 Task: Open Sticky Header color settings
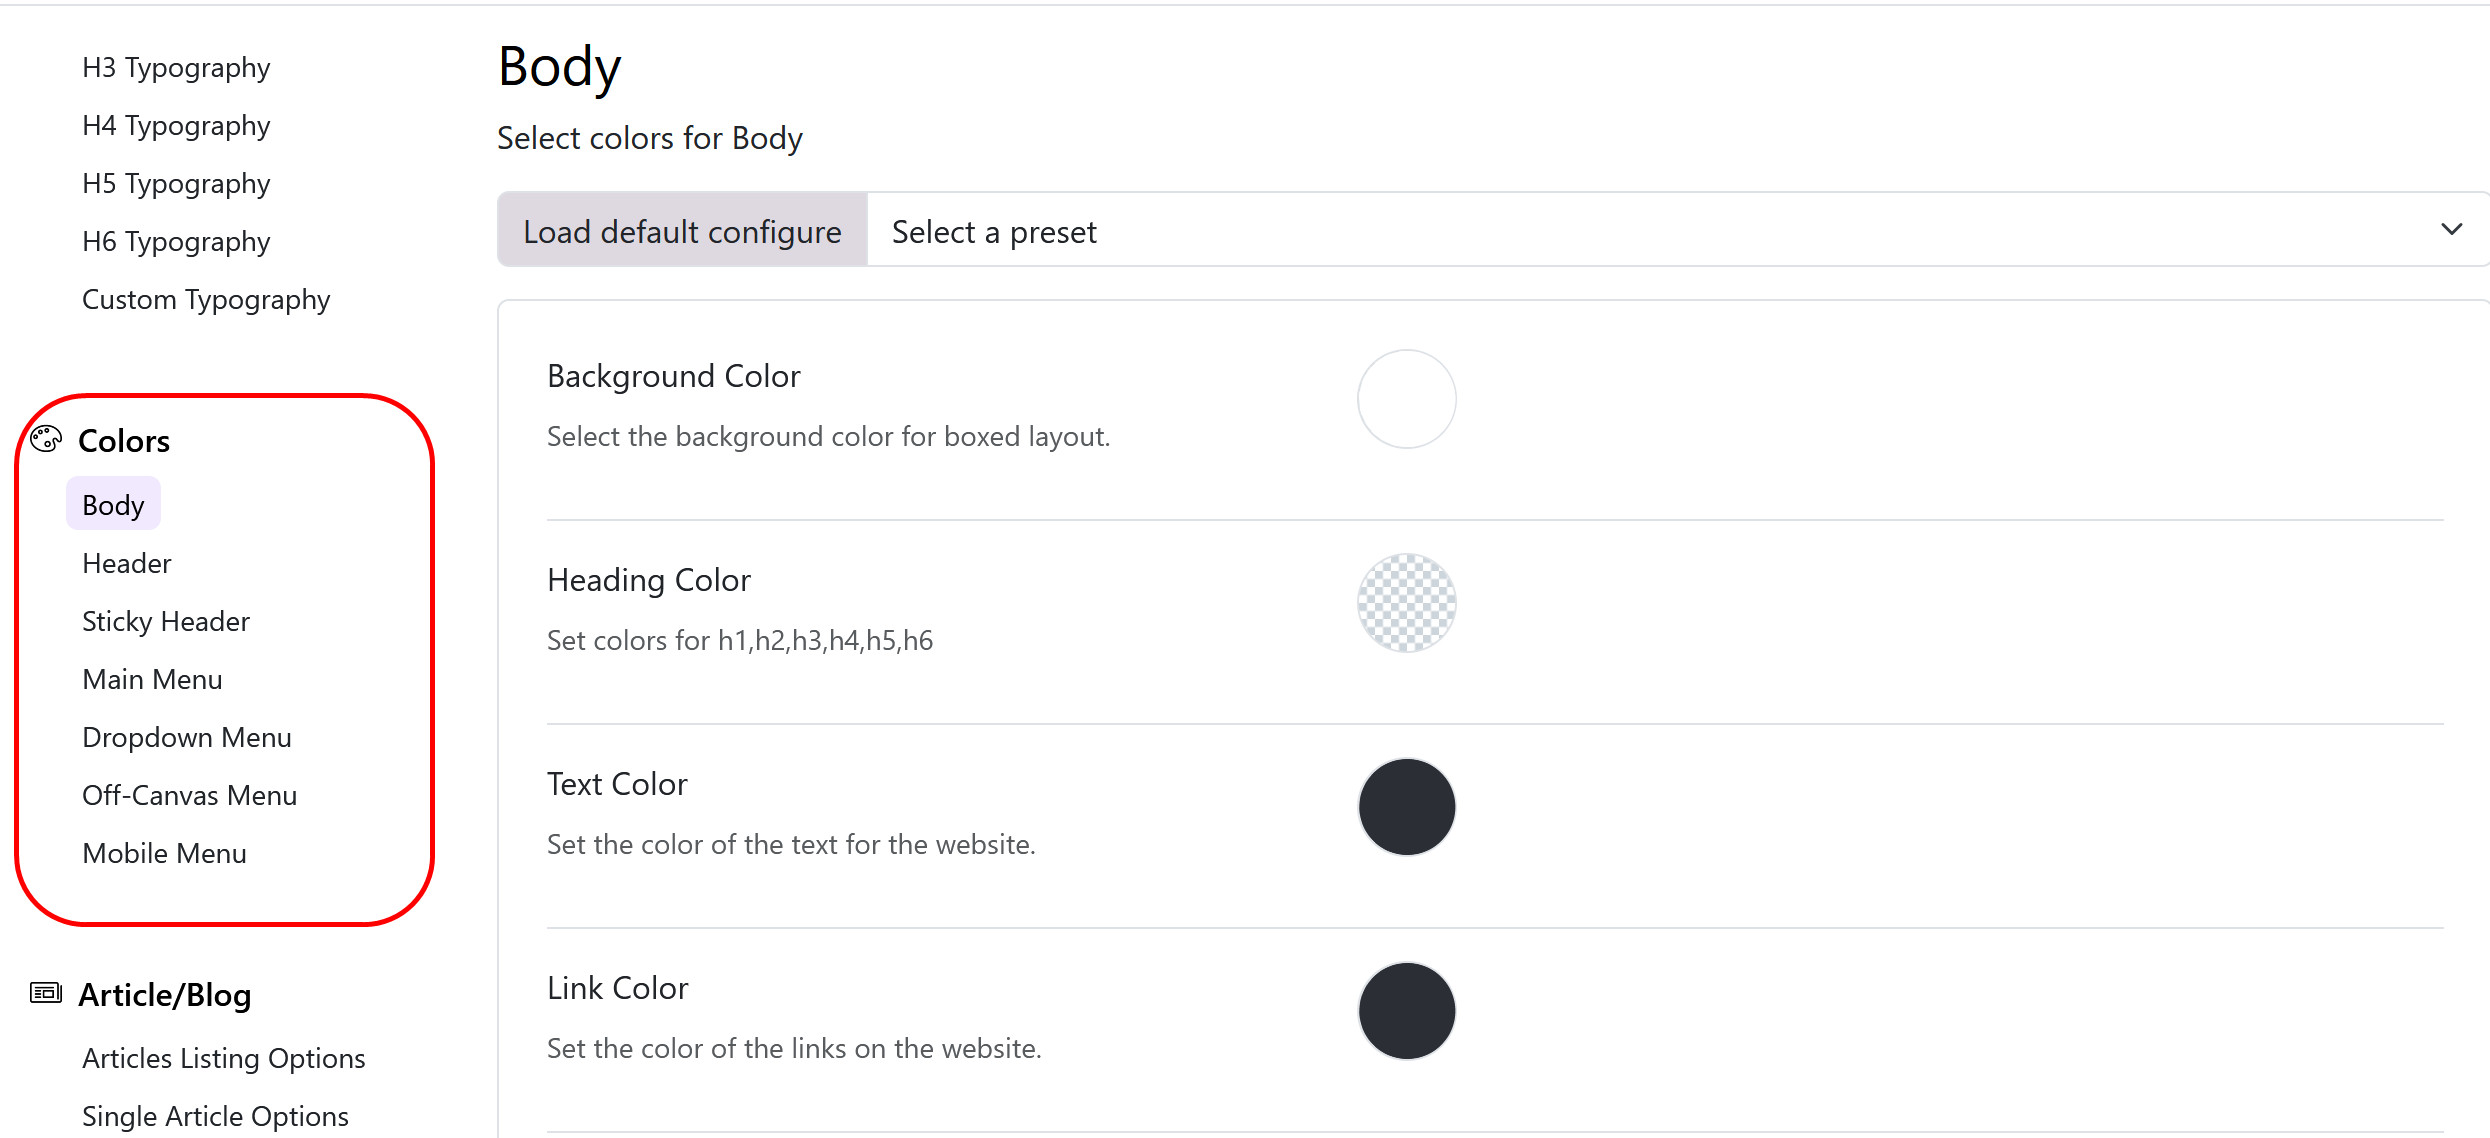(x=166, y=621)
